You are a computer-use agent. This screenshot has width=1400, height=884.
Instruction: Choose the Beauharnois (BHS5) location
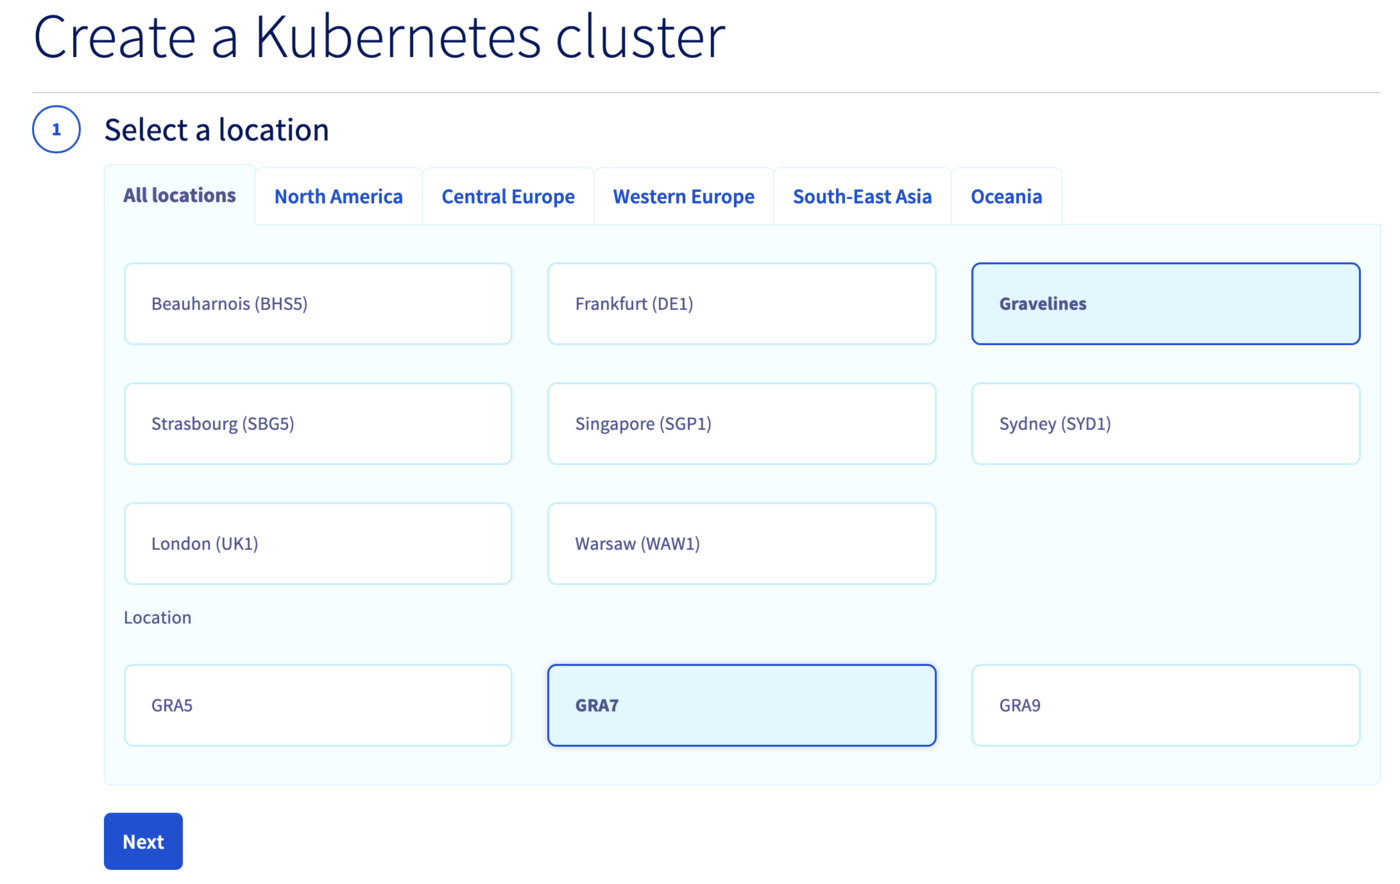(x=318, y=304)
